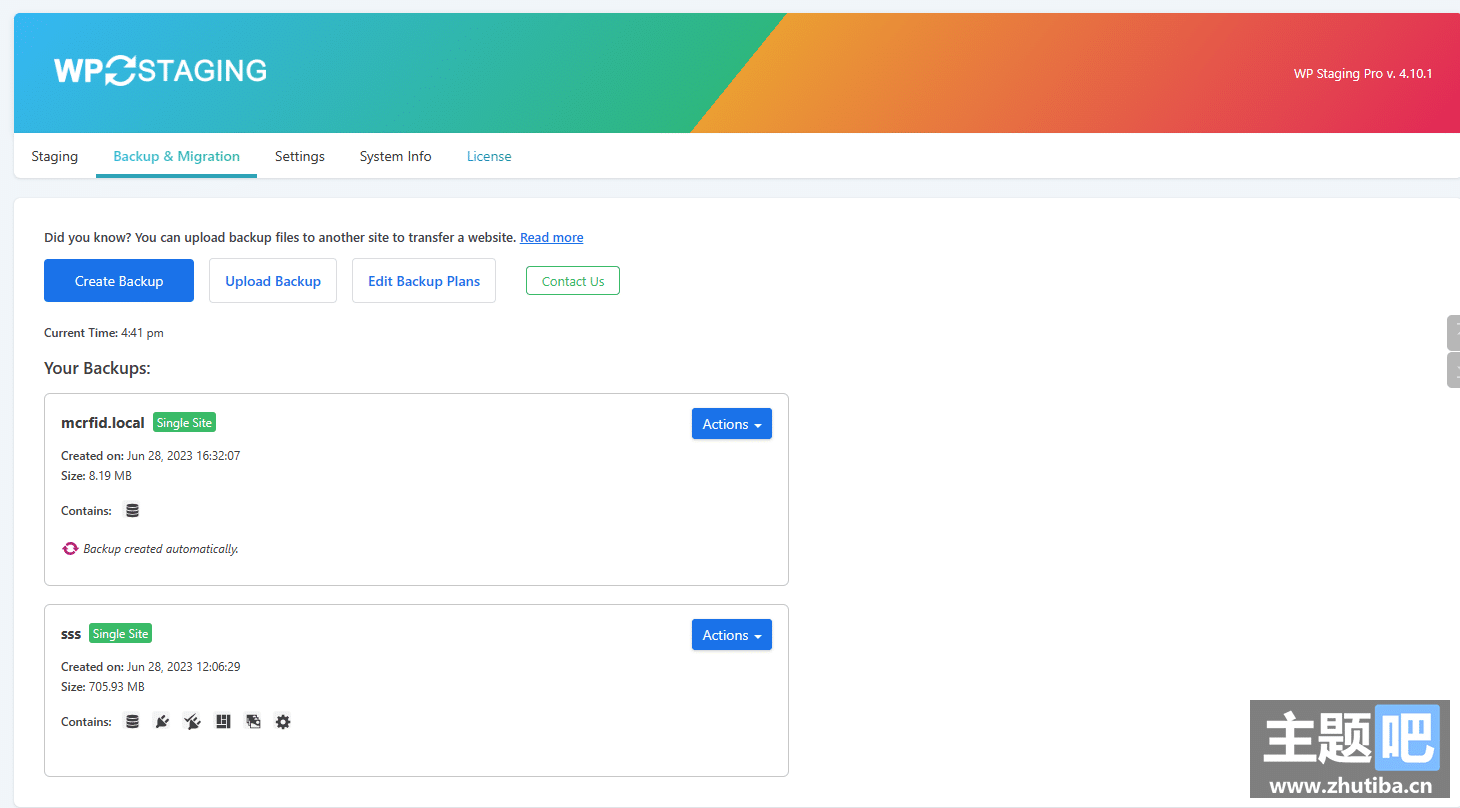Screen dimensions: 1460x808
Task: Click the WP Staging logo
Action: click(x=160, y=70)
